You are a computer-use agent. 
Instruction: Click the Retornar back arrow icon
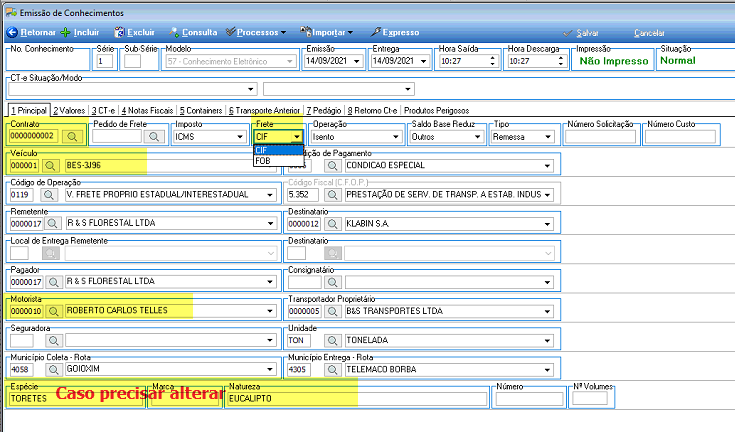pyautogui.click(x=12, y=32)
